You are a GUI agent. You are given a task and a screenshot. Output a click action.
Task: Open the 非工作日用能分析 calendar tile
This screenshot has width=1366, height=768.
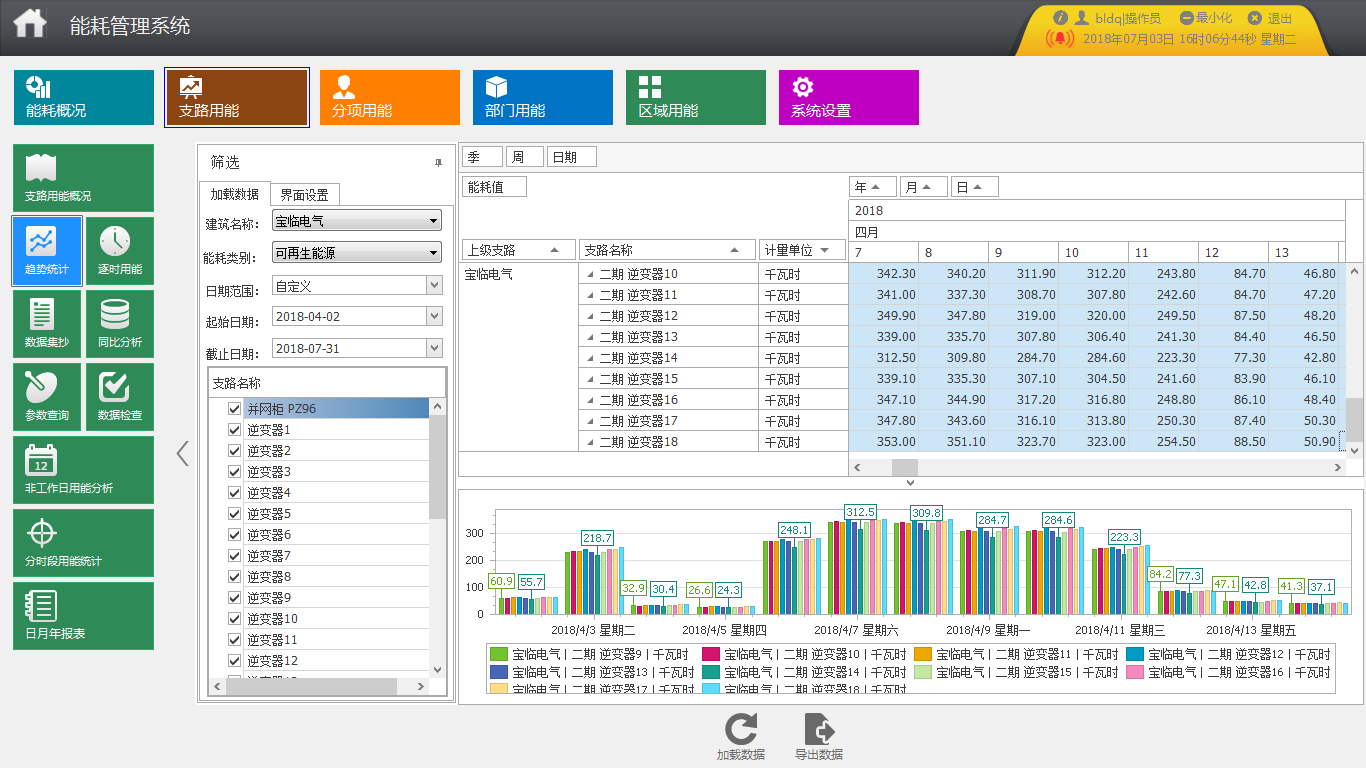tap(84, 470)
